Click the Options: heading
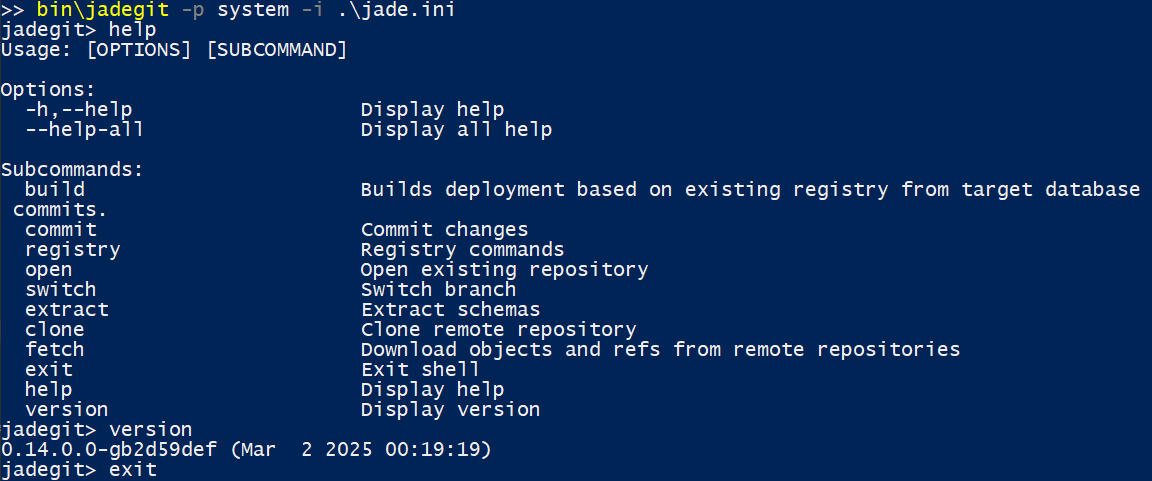 point(48,90)
